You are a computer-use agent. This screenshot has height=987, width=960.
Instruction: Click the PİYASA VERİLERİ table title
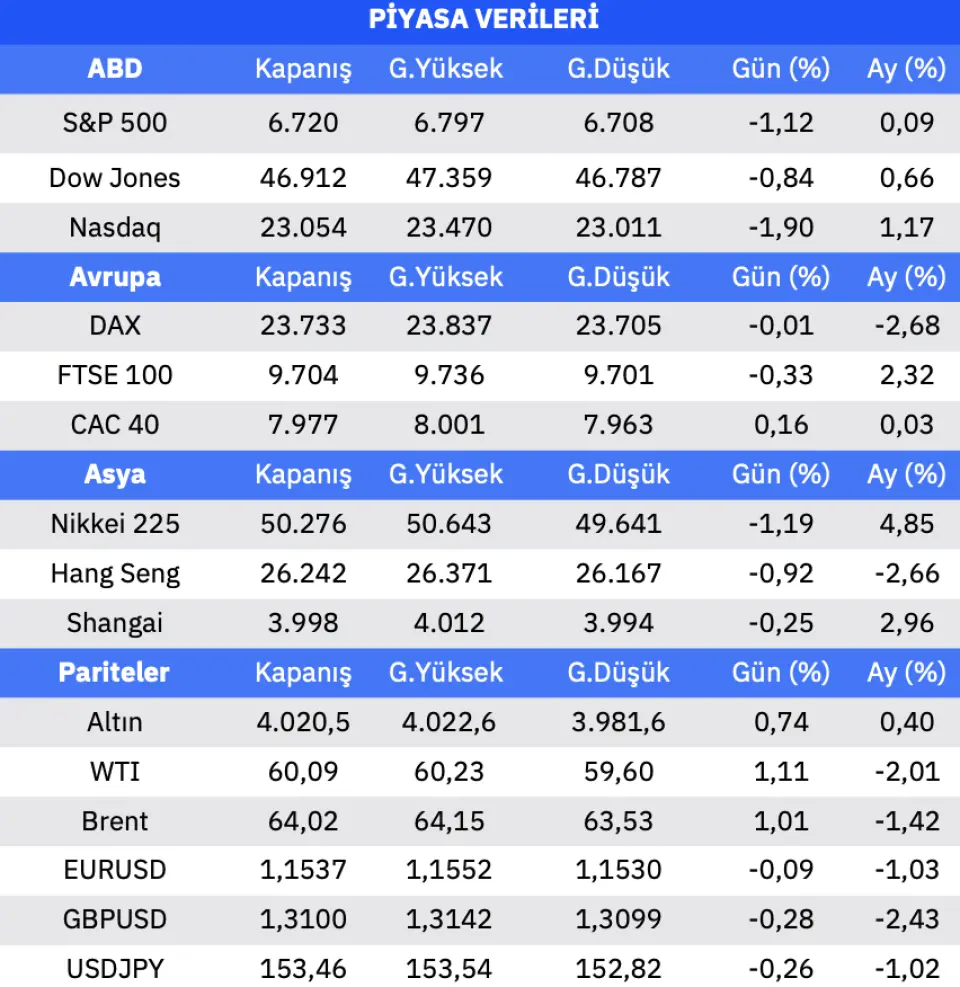[x=484, y=19]
